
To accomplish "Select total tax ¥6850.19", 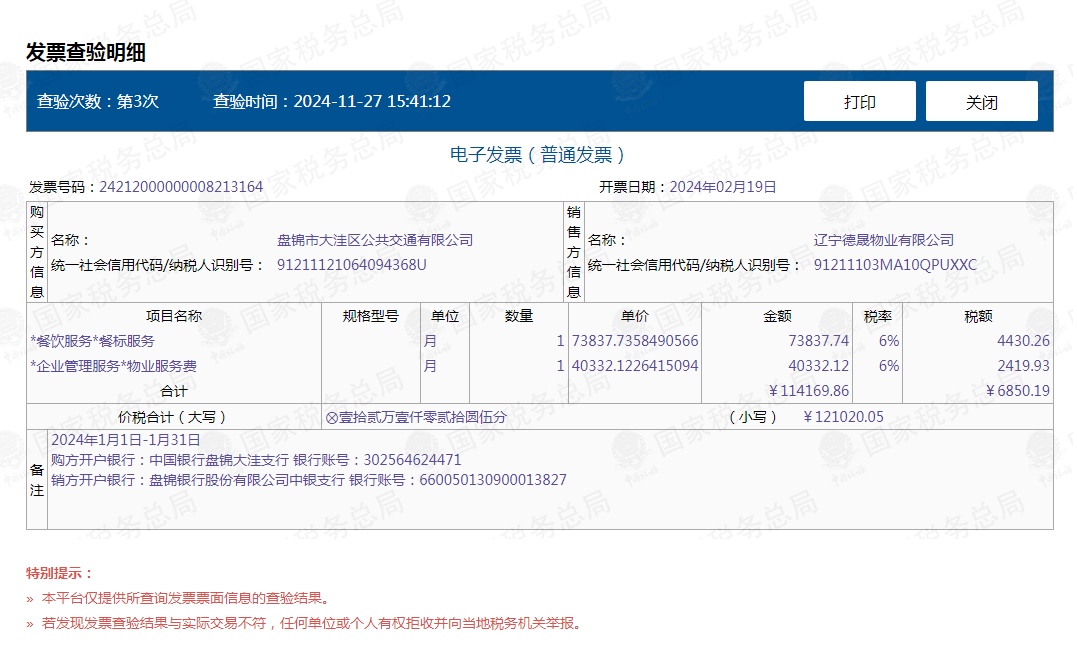I will pyautogui.click(x=1017, y=391).
